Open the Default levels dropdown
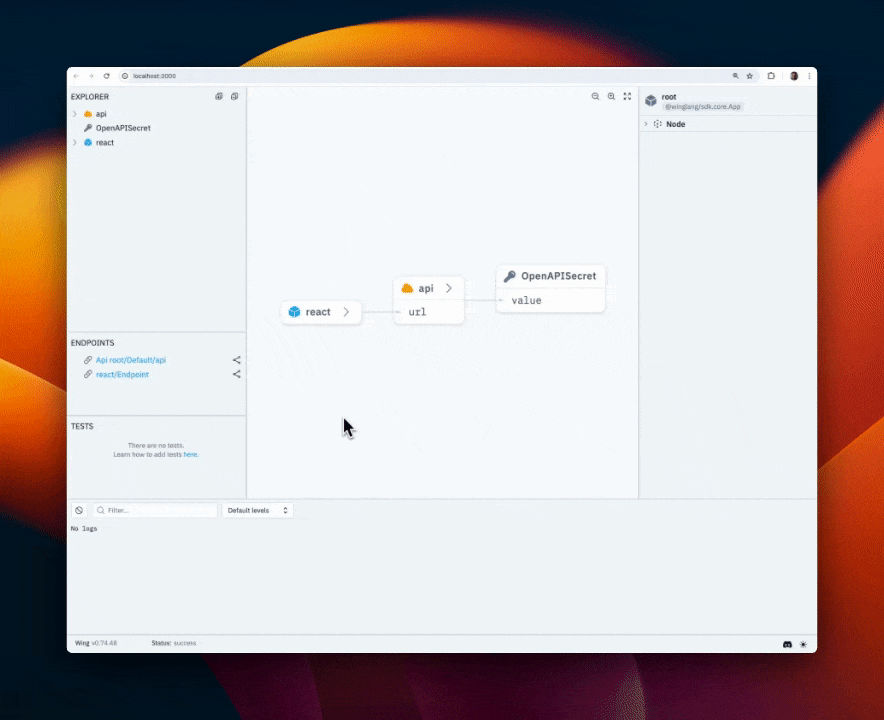The height and width of the screenshot is (720, 884). 257,510
